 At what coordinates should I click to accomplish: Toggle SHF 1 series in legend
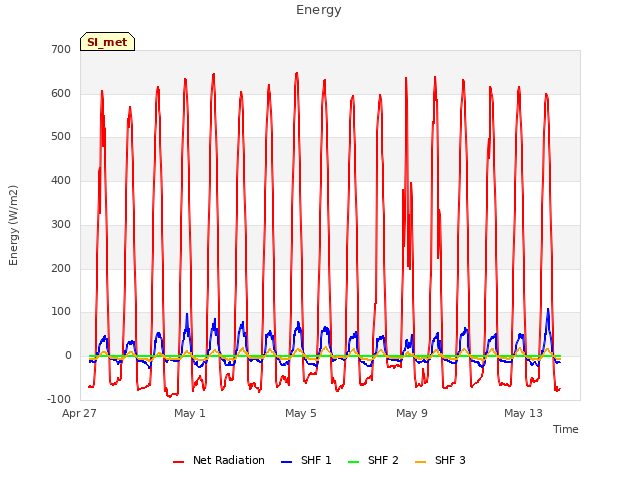tap(306, 460)
